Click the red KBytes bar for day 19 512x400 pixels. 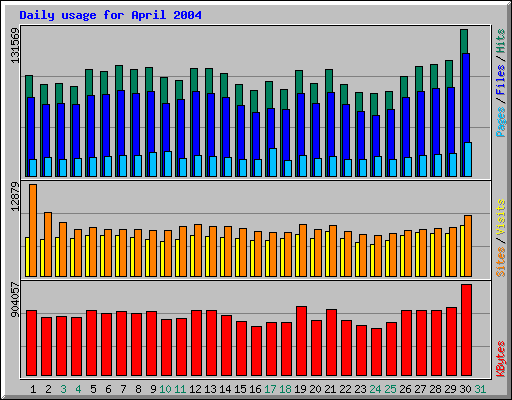[301, 341]
